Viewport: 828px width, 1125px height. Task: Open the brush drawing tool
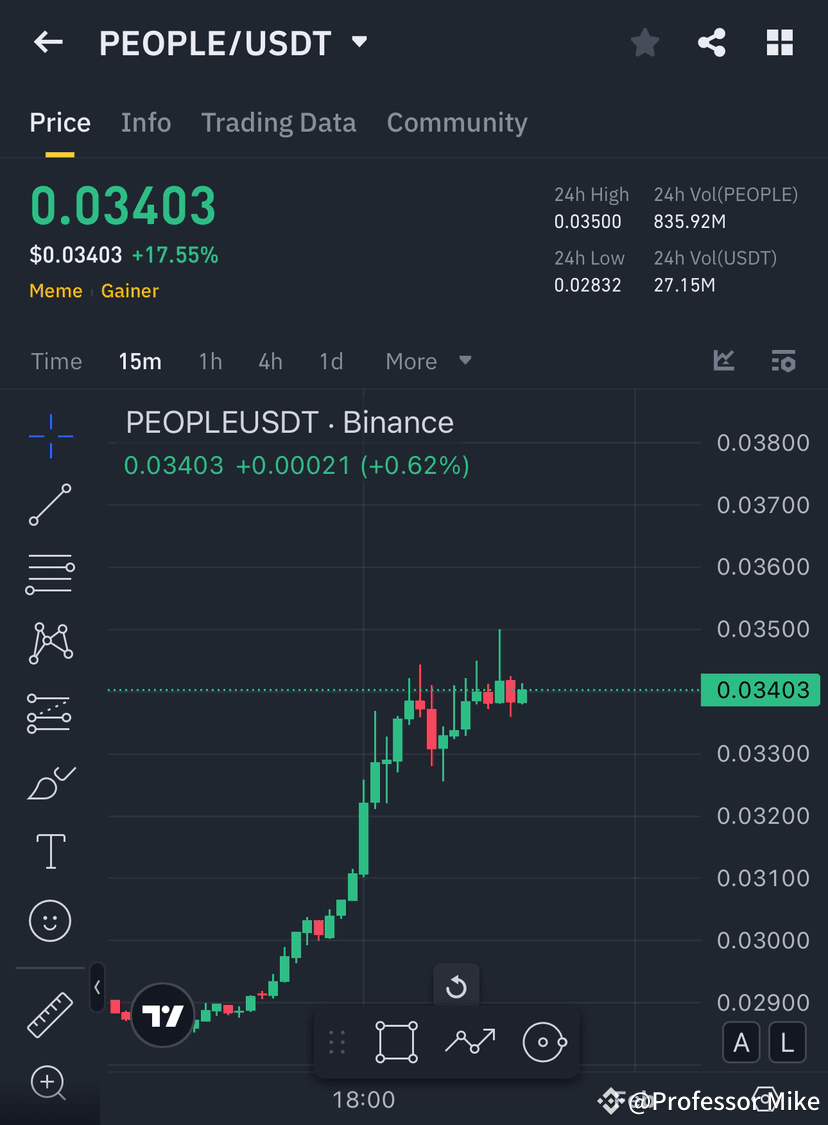[49, 782]
